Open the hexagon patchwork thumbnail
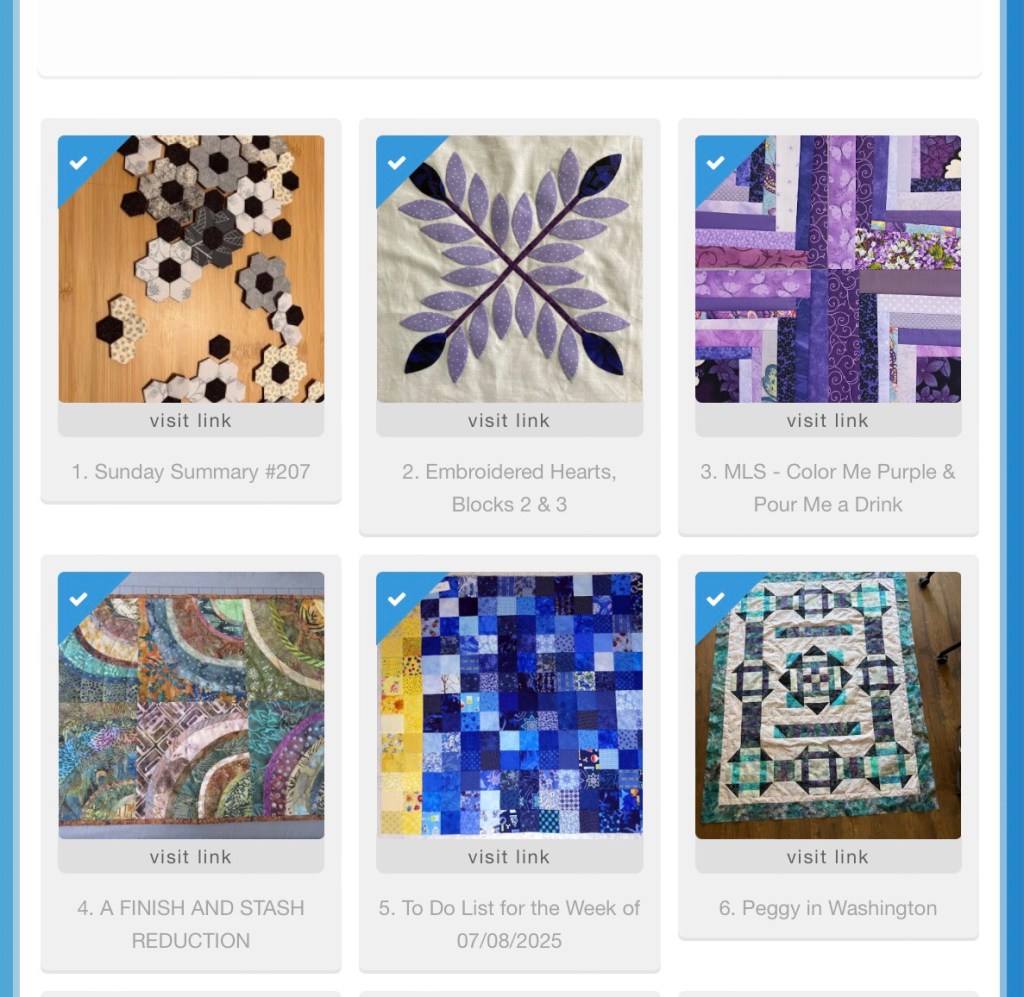Screen dimensions: 1024x997 [191, 269]
